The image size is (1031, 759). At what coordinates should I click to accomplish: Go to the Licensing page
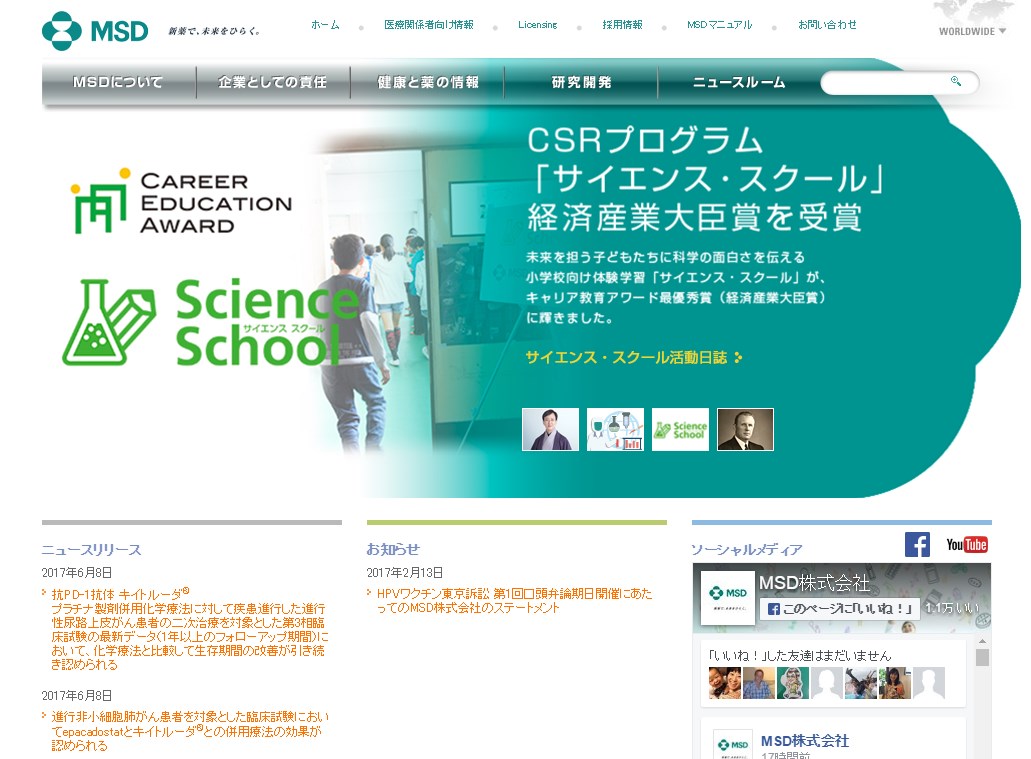[537, 25]
